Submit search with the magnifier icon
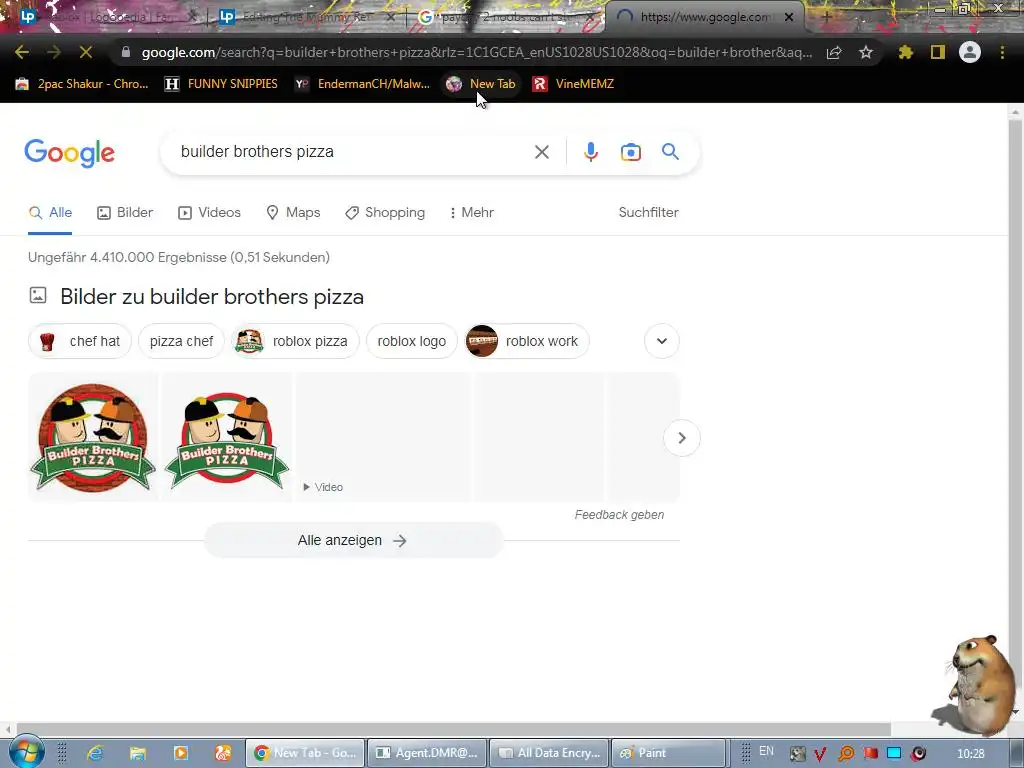The height and width of the screenshot is (768, 1024). [x=671, y=152]
